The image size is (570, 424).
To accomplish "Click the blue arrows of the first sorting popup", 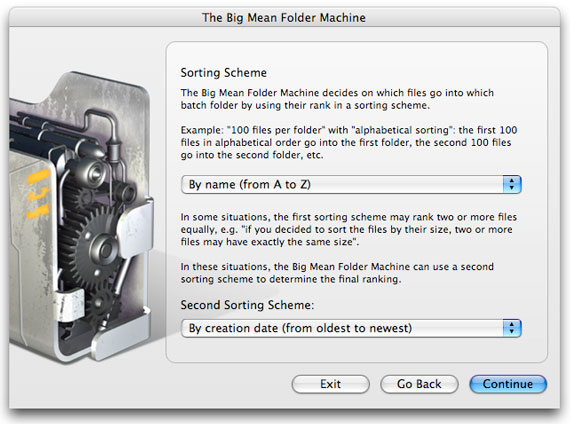I will click(512, 184).
